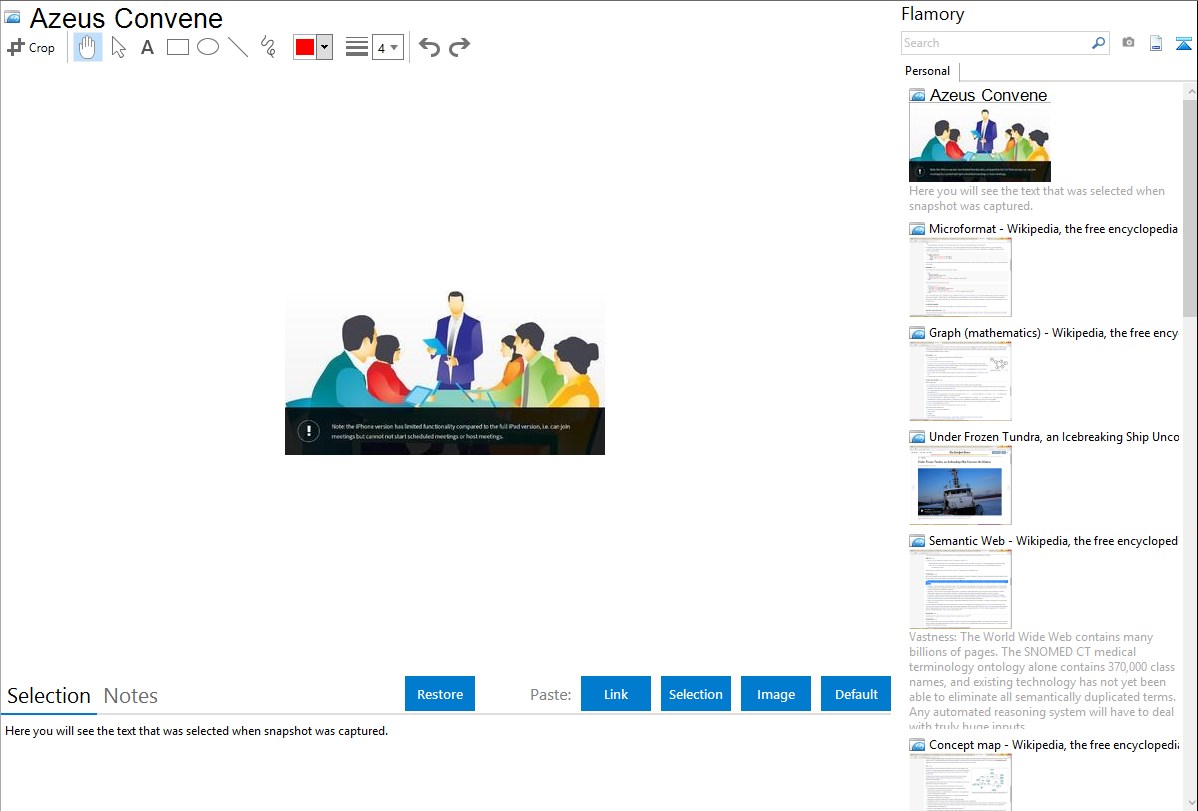The width and height of the screenshot is (1198, 811).
Task: Click the search magnifier icon
Action: pos(1099,43)
